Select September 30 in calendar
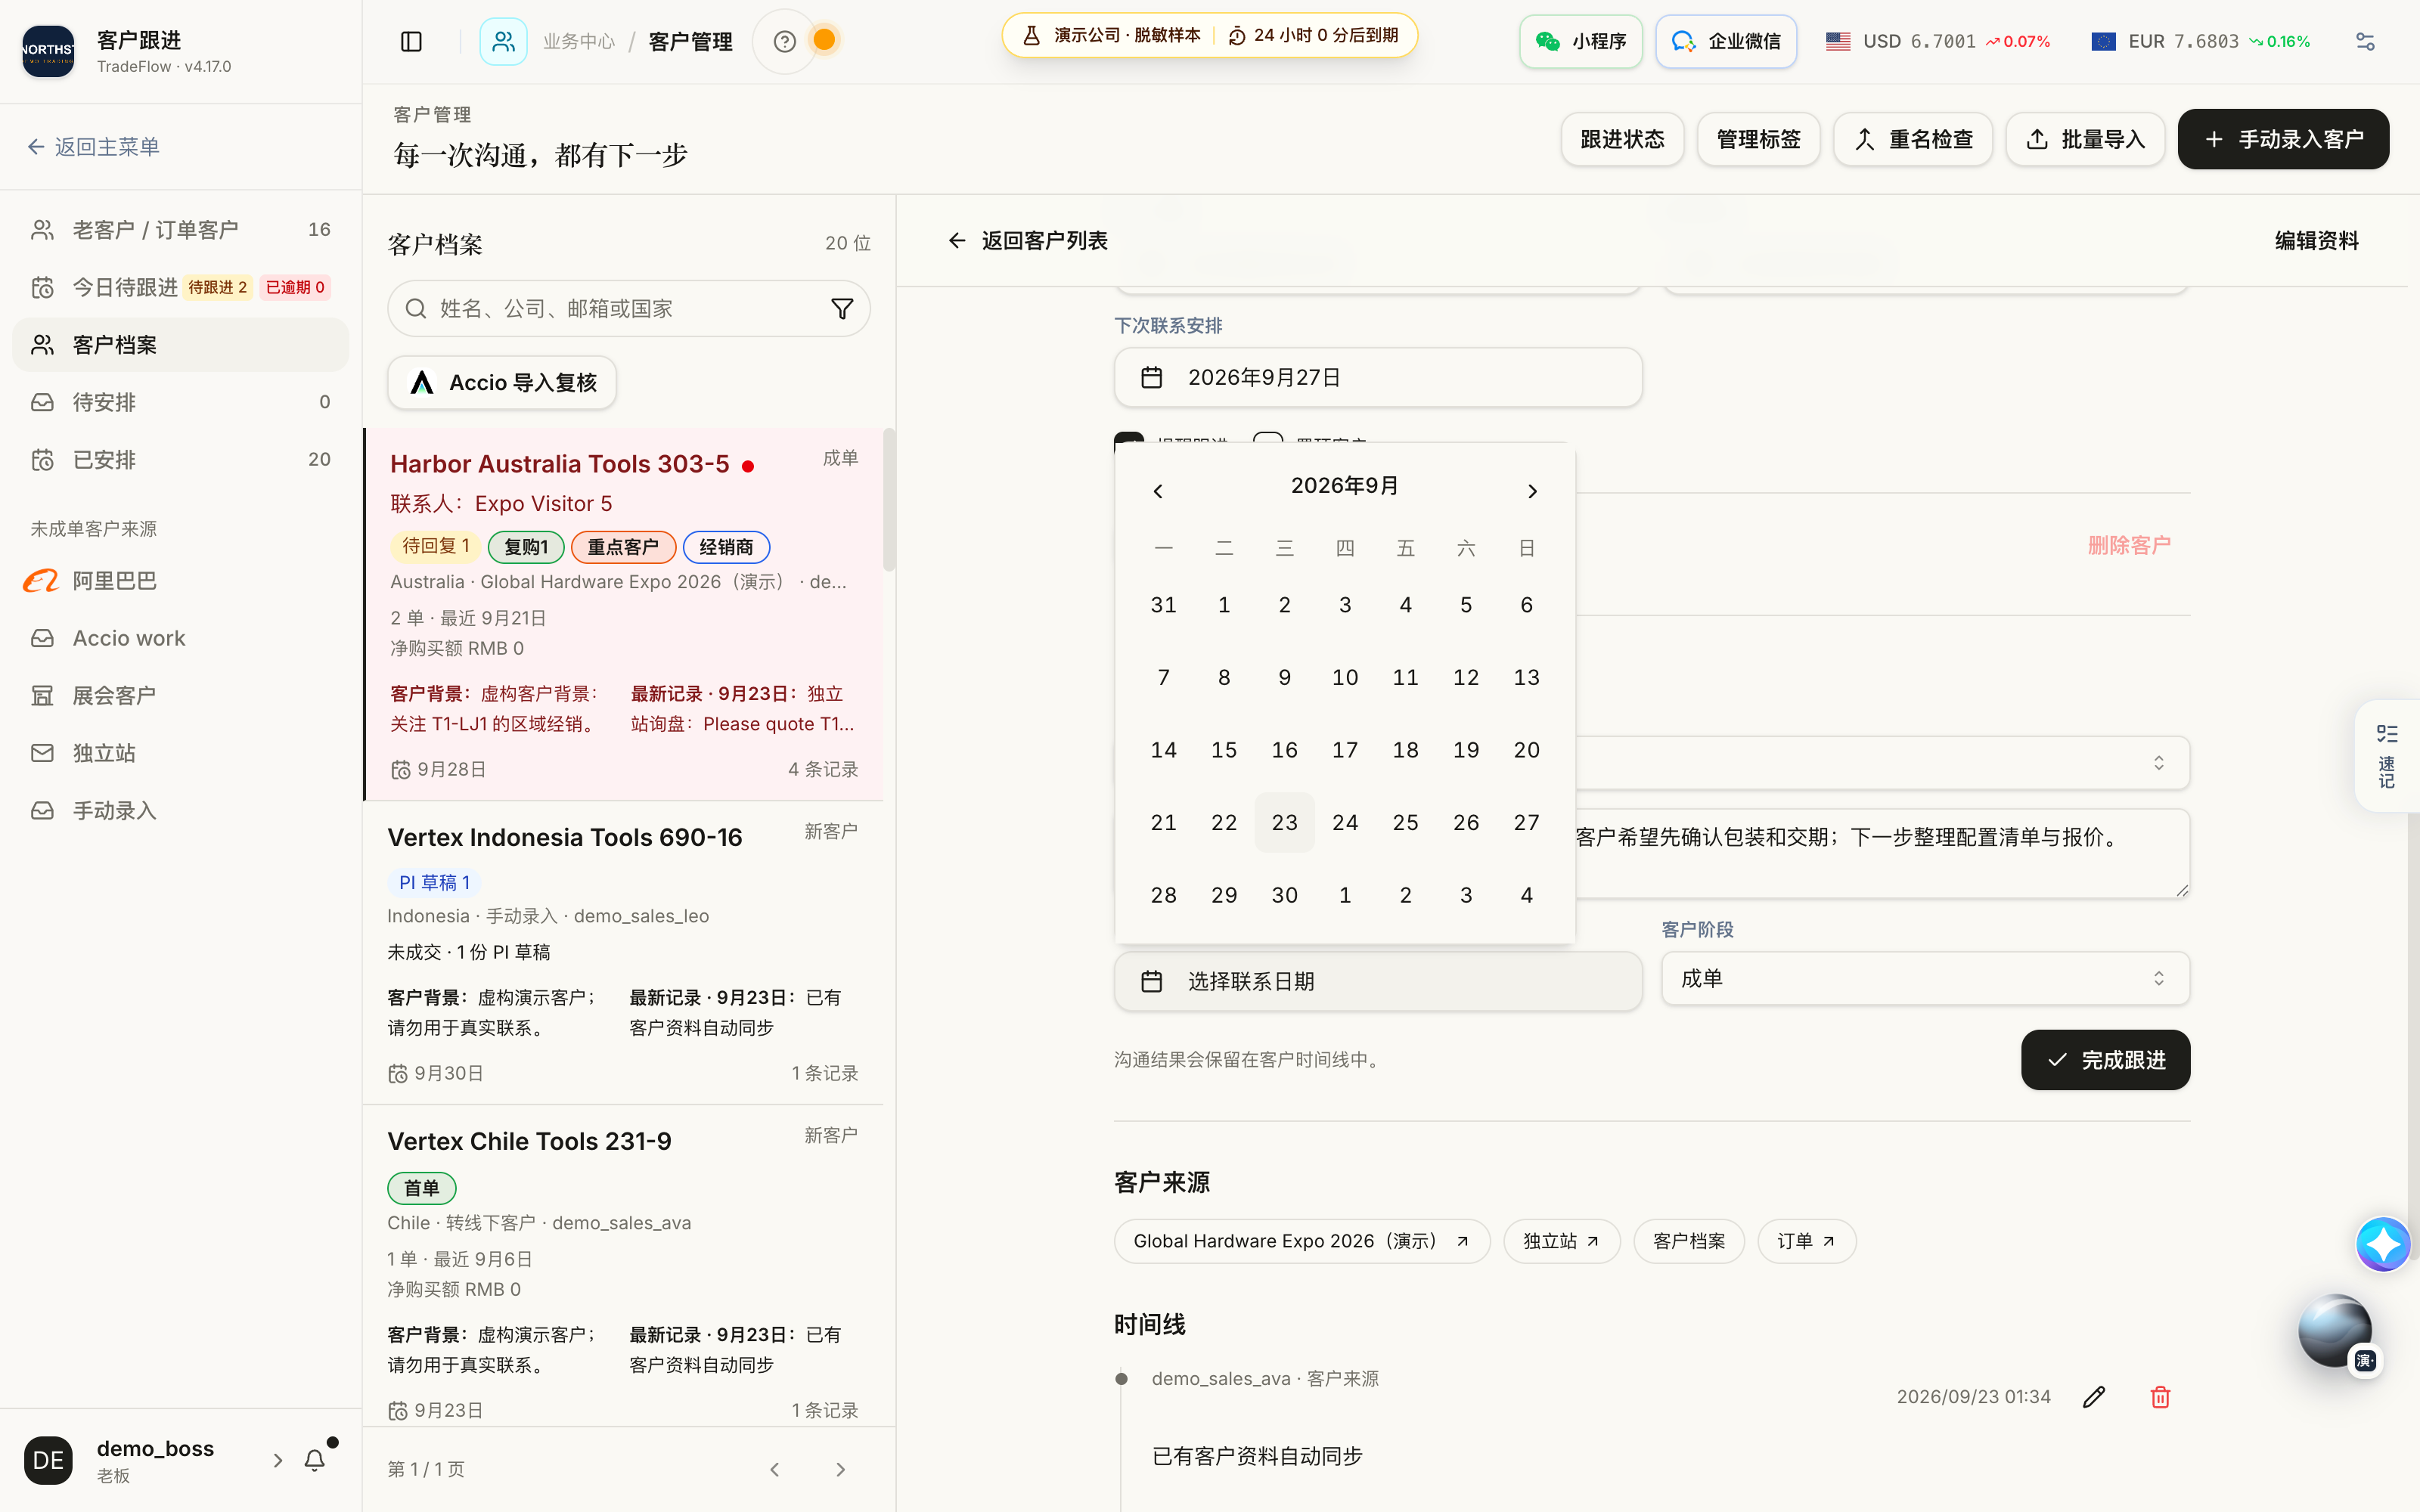 1284,895
